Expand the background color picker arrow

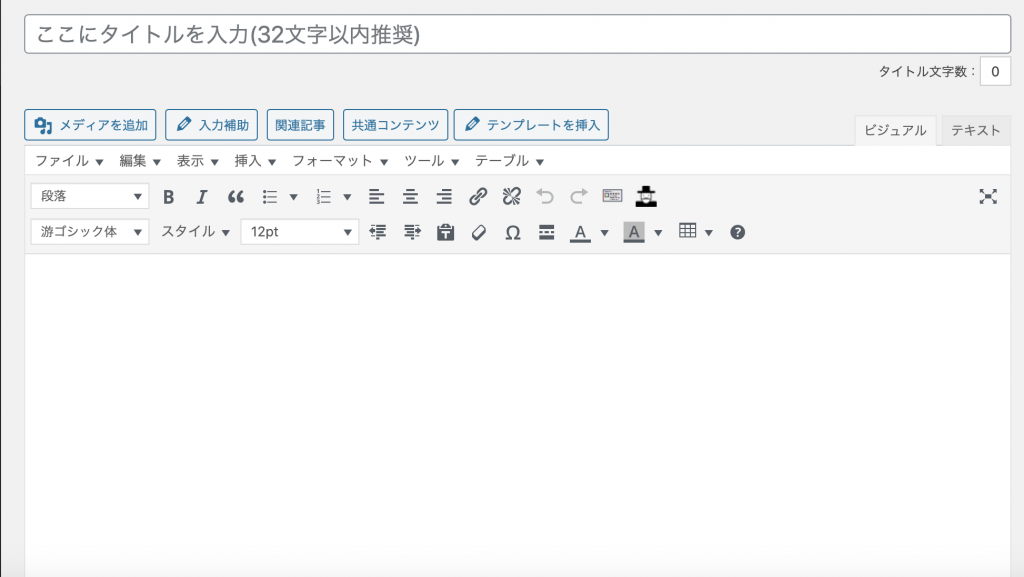[658, 232]
